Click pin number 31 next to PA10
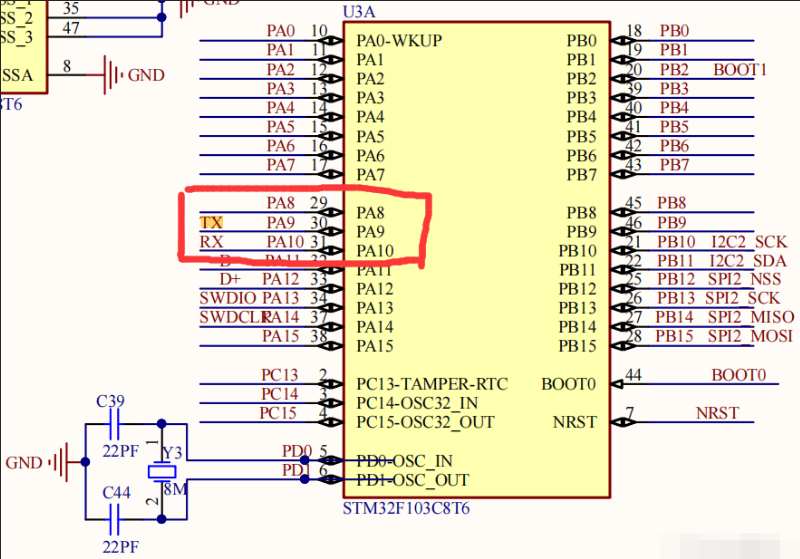 [x=319, y=241]
